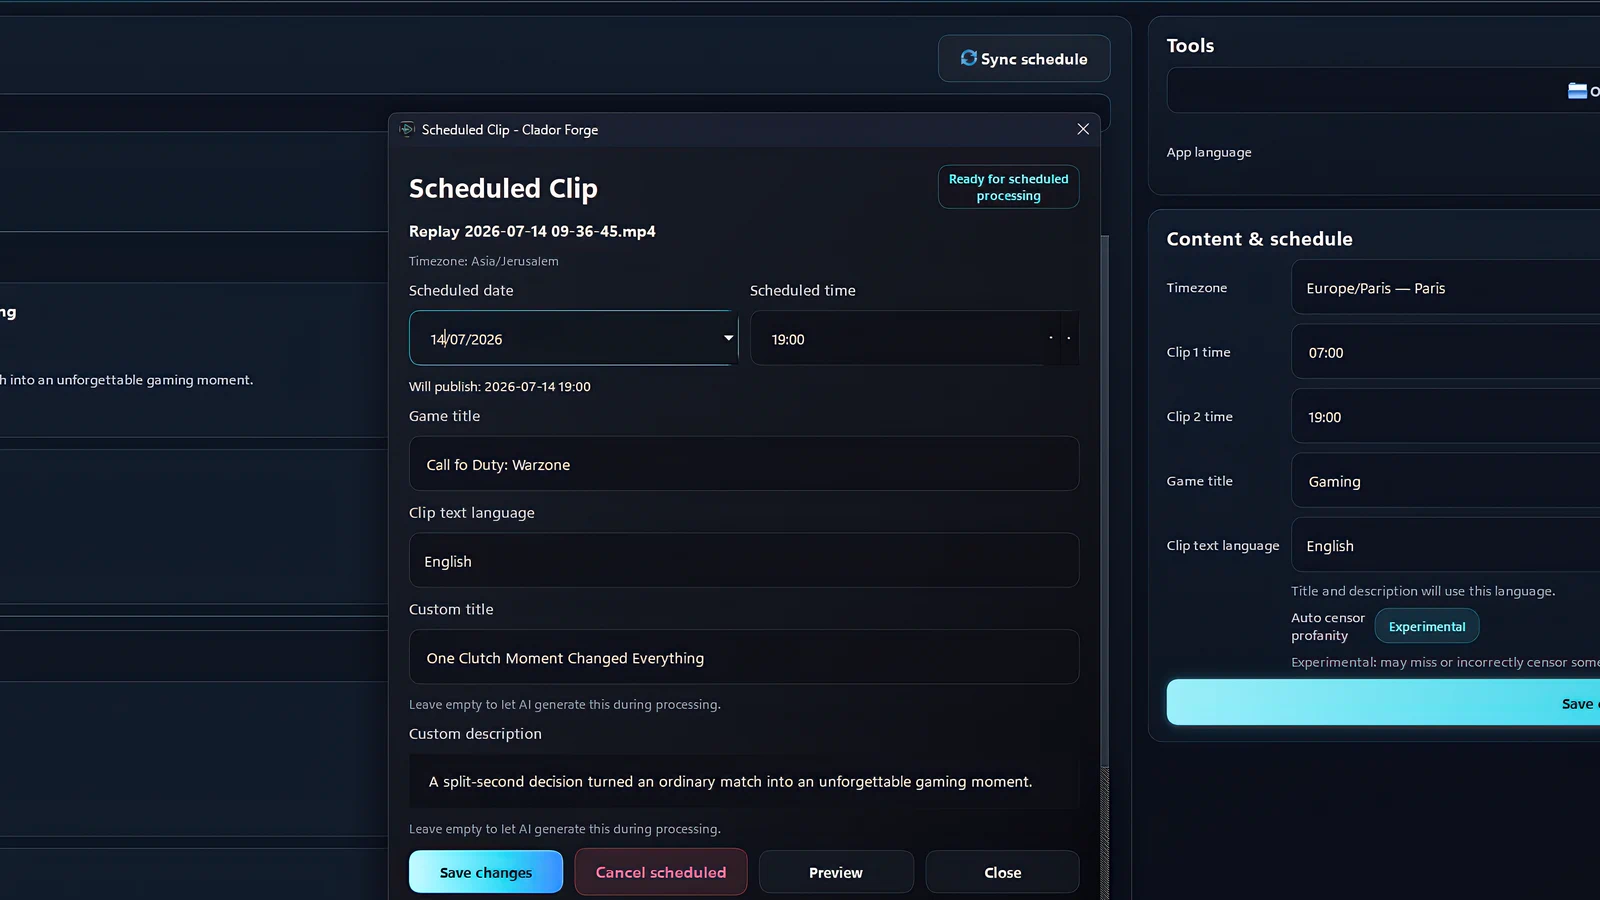Click Save changes button
Screen dimensions: 1600x900
click(486, 872)
